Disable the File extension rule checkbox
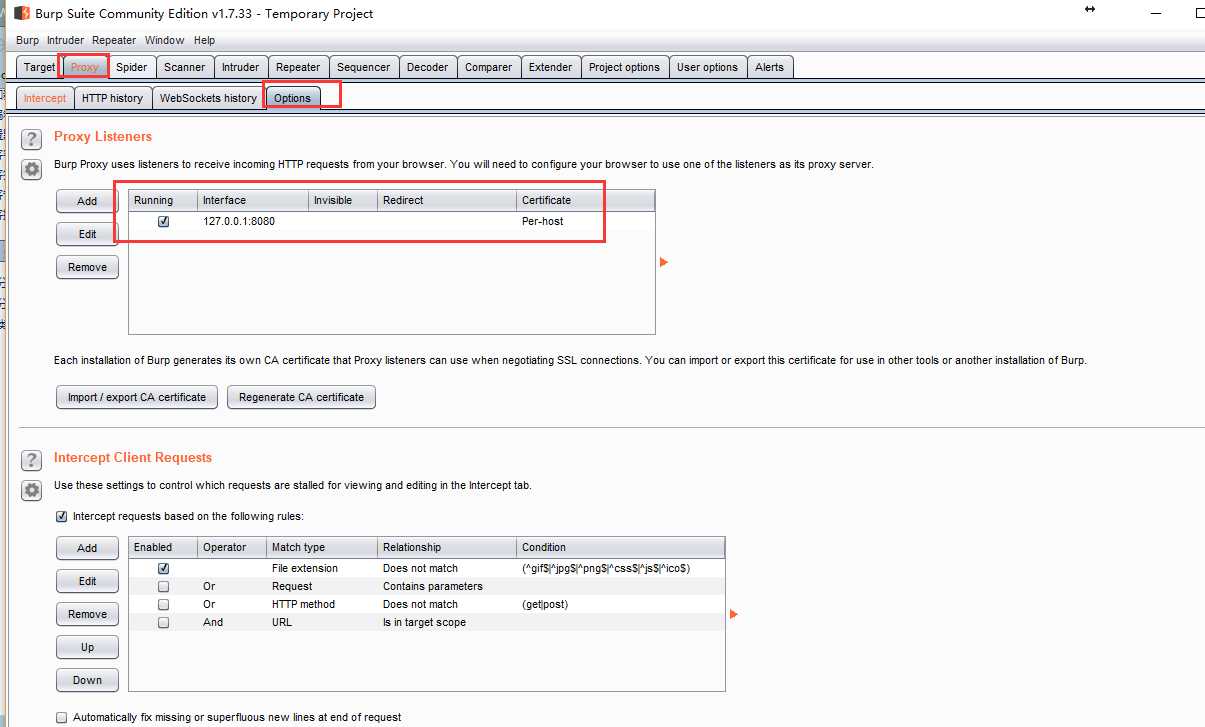Viewport: 1205px width, 727px height. [x=163, y=568]
